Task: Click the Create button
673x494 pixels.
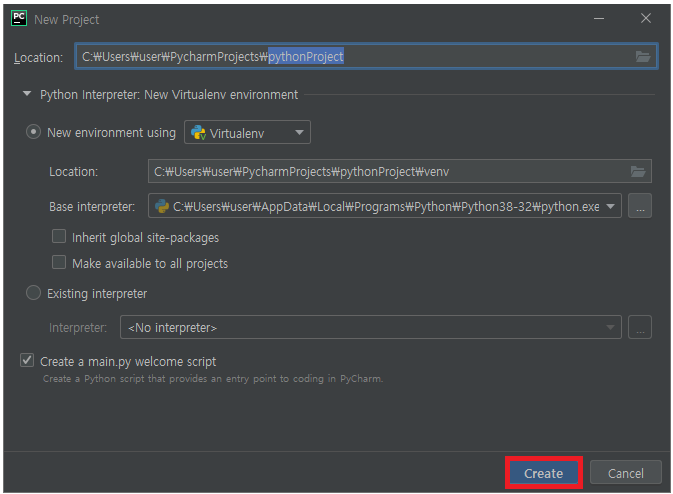Action: tap(543, 473)
